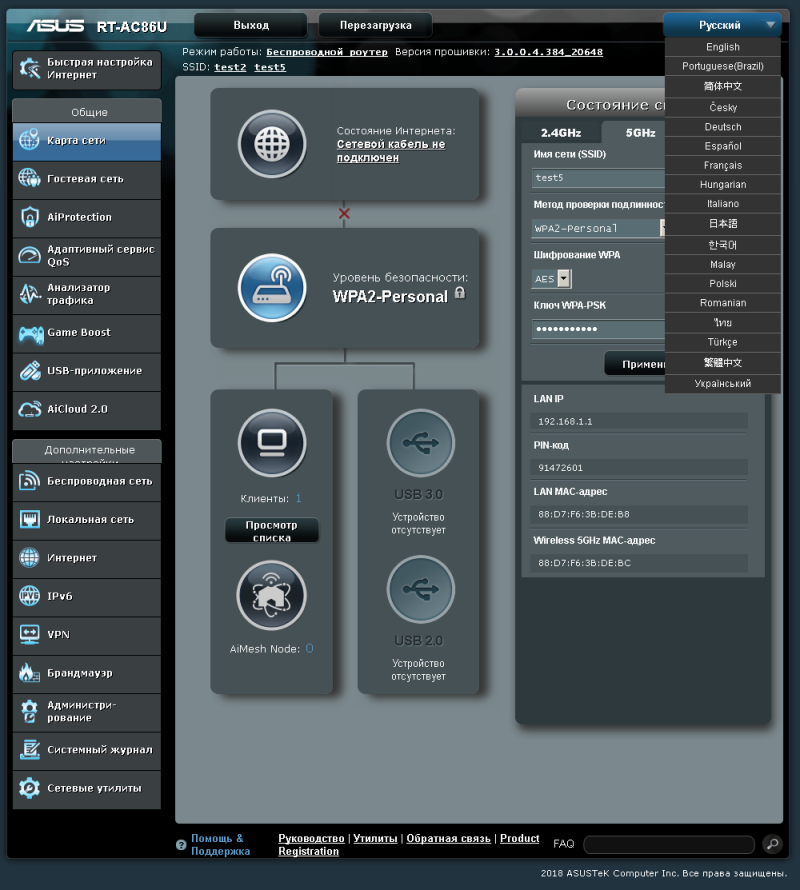
Task: Select Türkçe in the language list
Action: pyautogui.click(x=723, y=342)
